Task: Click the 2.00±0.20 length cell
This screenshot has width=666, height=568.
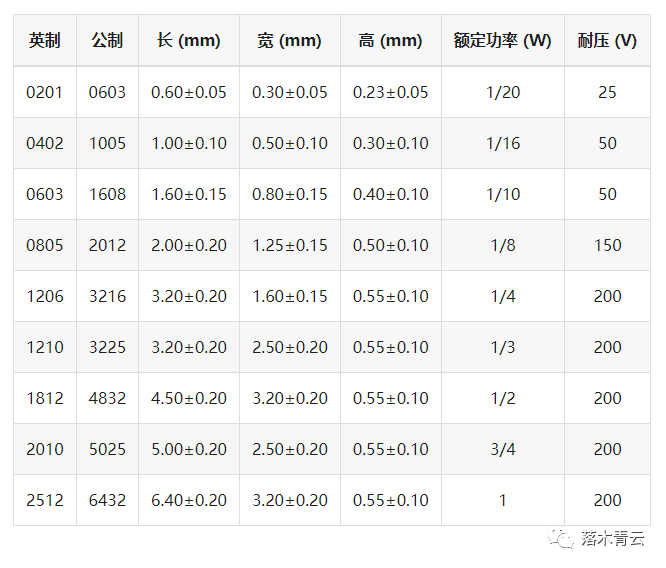Action: [189, 246]
